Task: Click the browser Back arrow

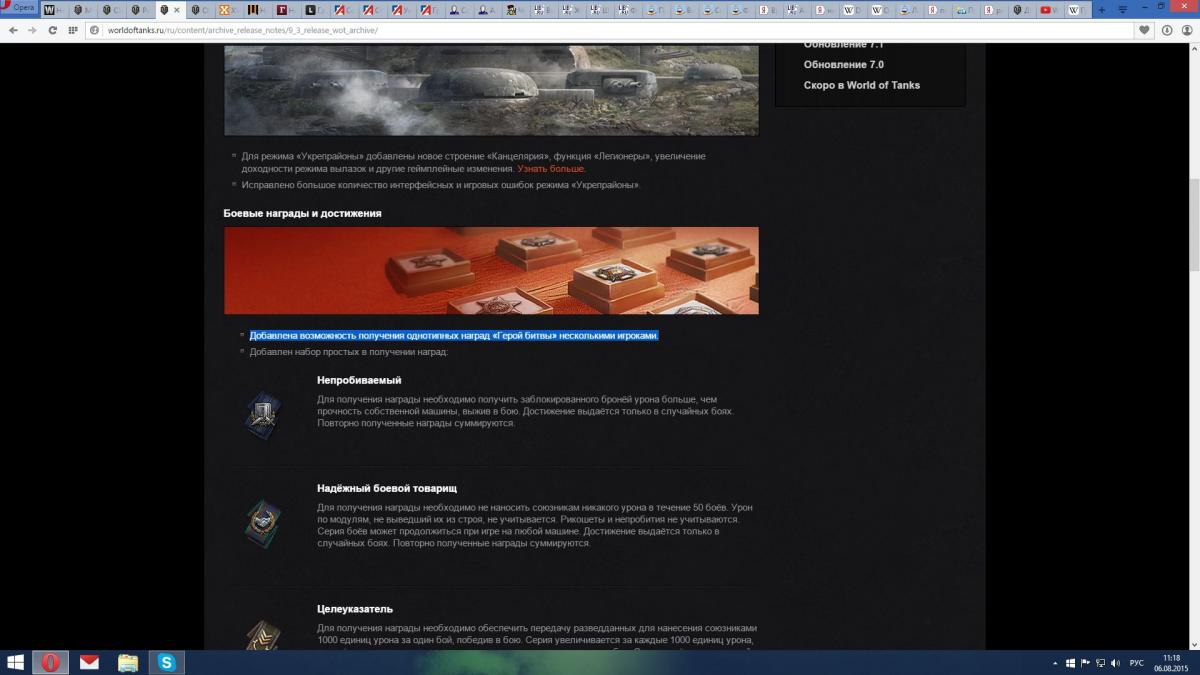Action: 14,30
